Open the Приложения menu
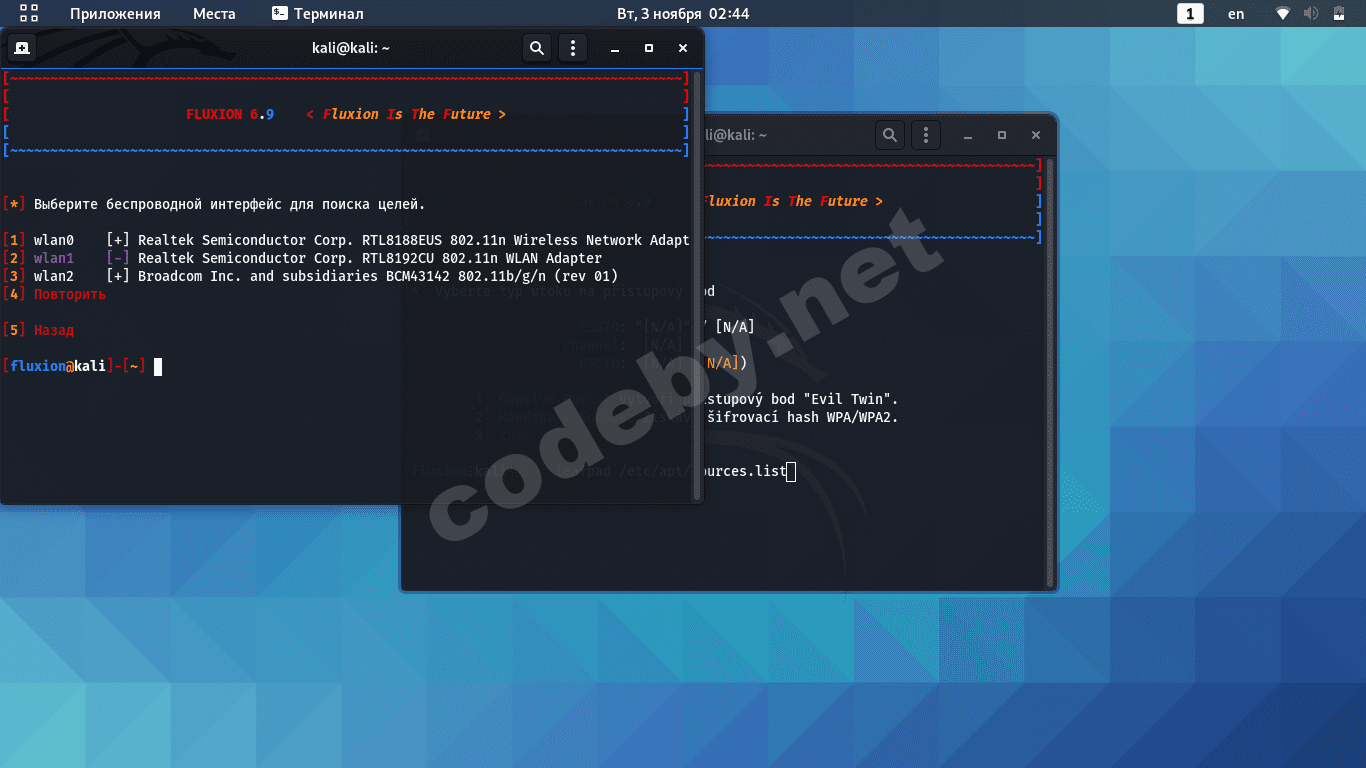 coord(115,14)
